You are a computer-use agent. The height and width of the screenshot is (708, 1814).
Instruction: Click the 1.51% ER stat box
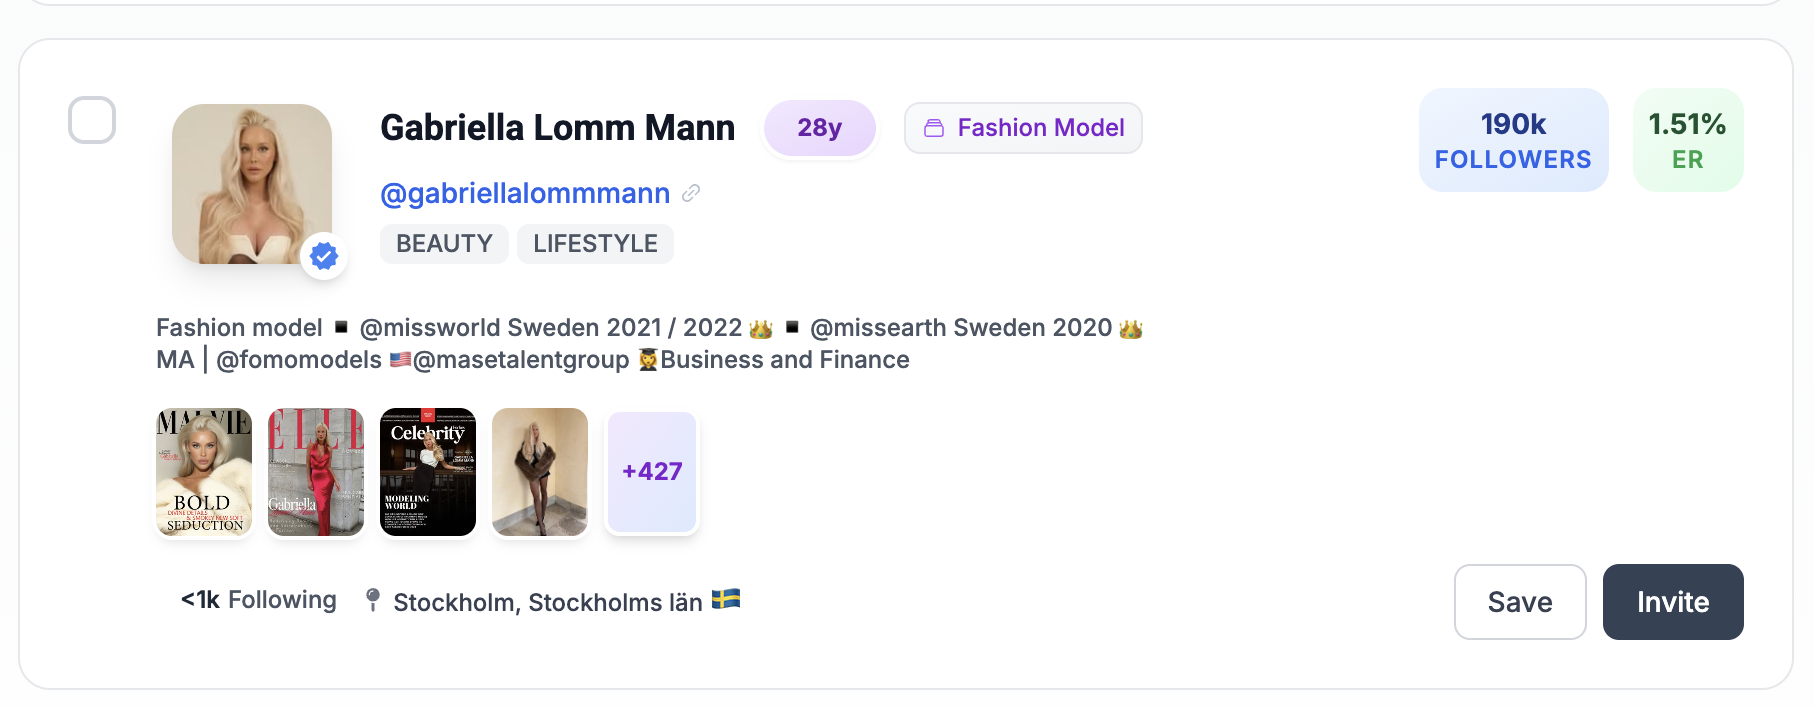(1687, 139)
